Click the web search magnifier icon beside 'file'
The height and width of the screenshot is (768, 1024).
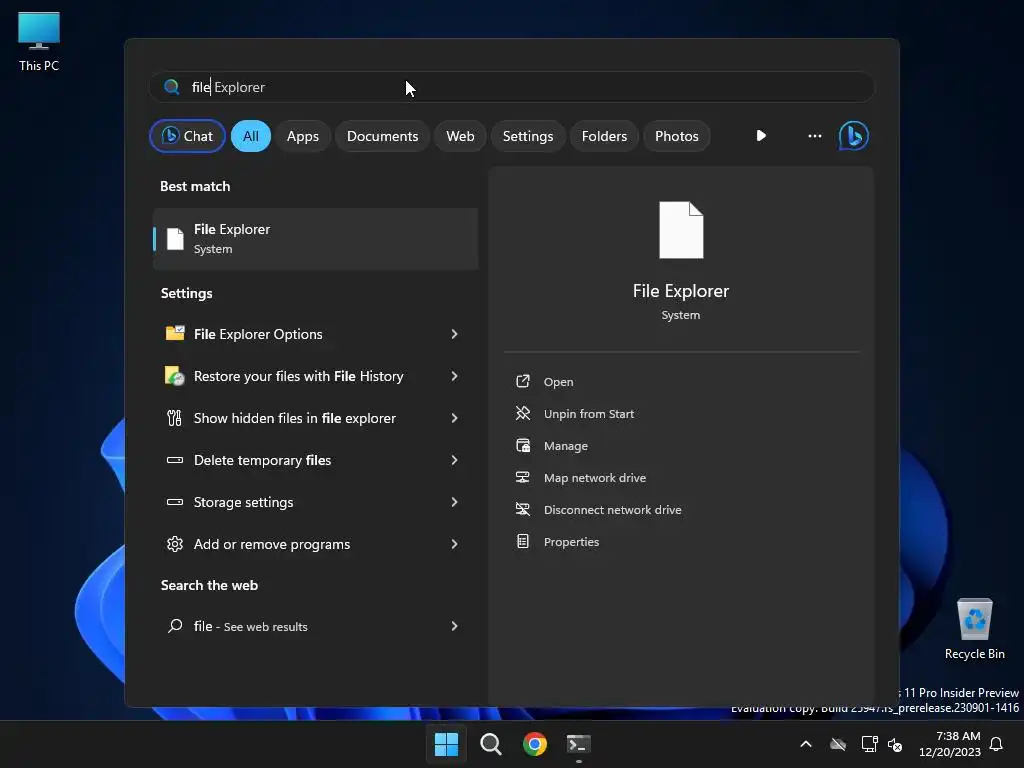tap(174, 626)
